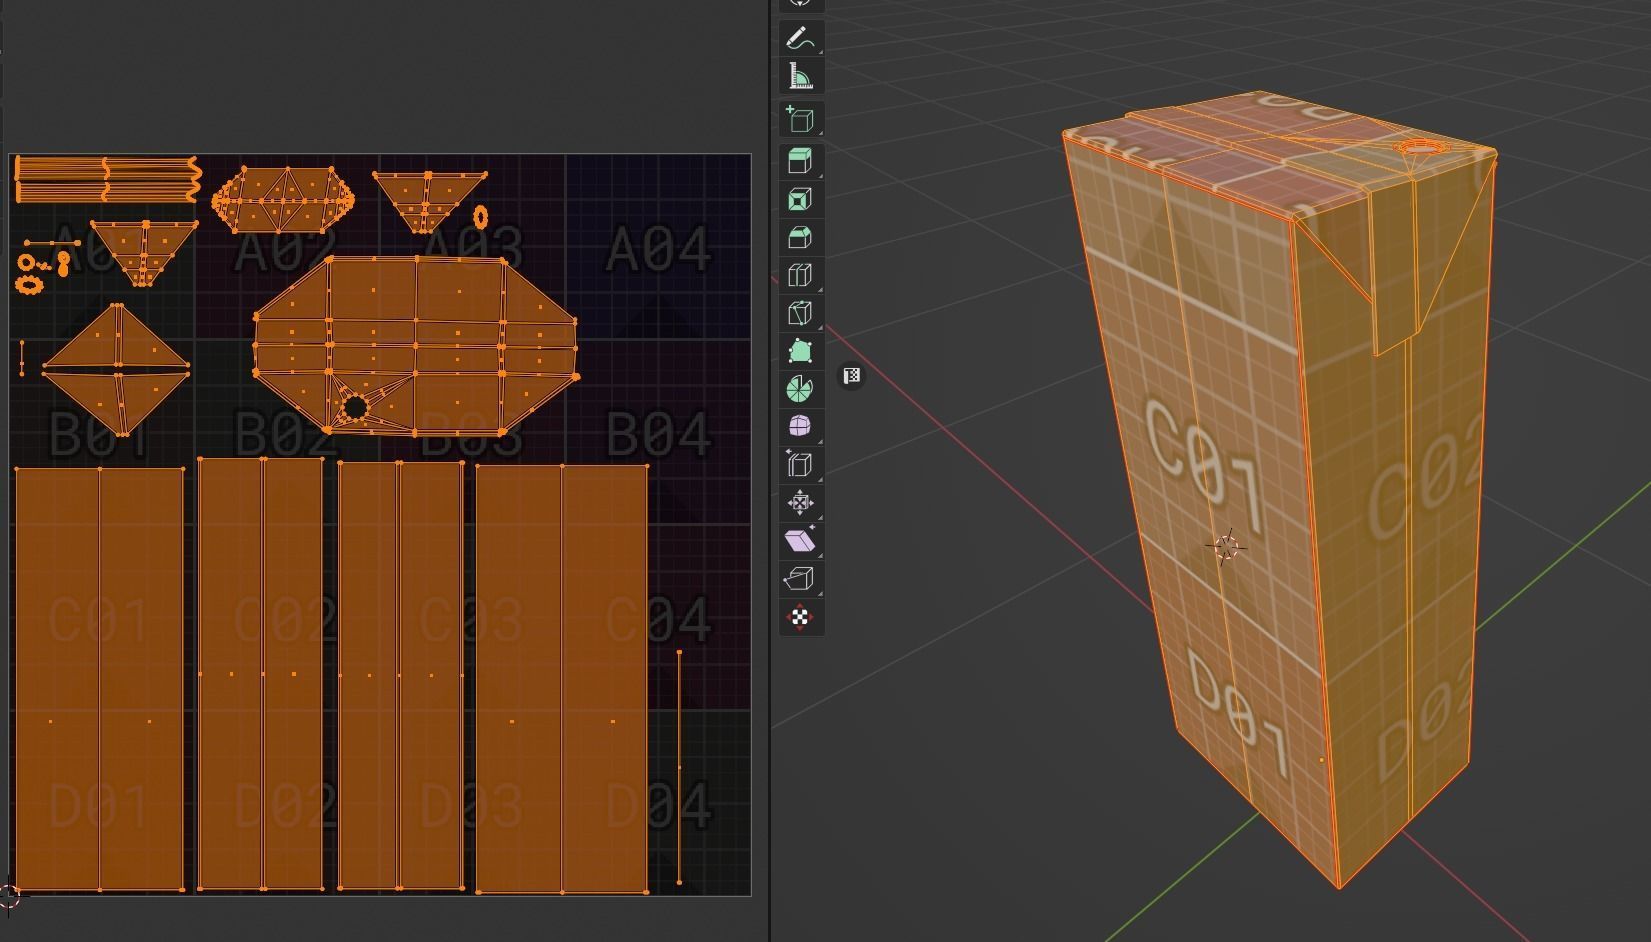Select the Annotate pencil tool
This screenshot has width=1651, height=942.
800,38
